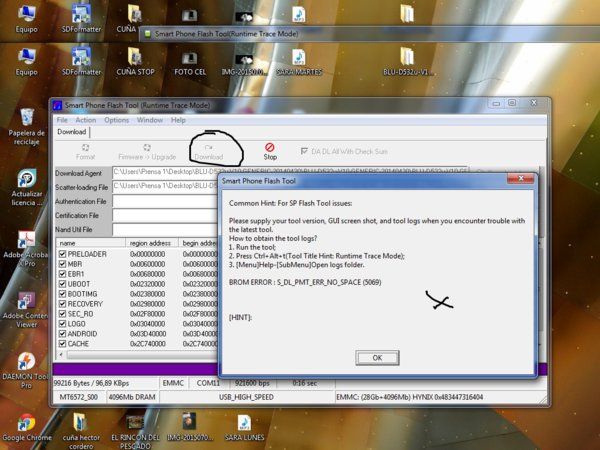This screenshot has width=600, height=450.
Task: Open the FOTO CEL desktop icon
Action: [x=190, y=59]
